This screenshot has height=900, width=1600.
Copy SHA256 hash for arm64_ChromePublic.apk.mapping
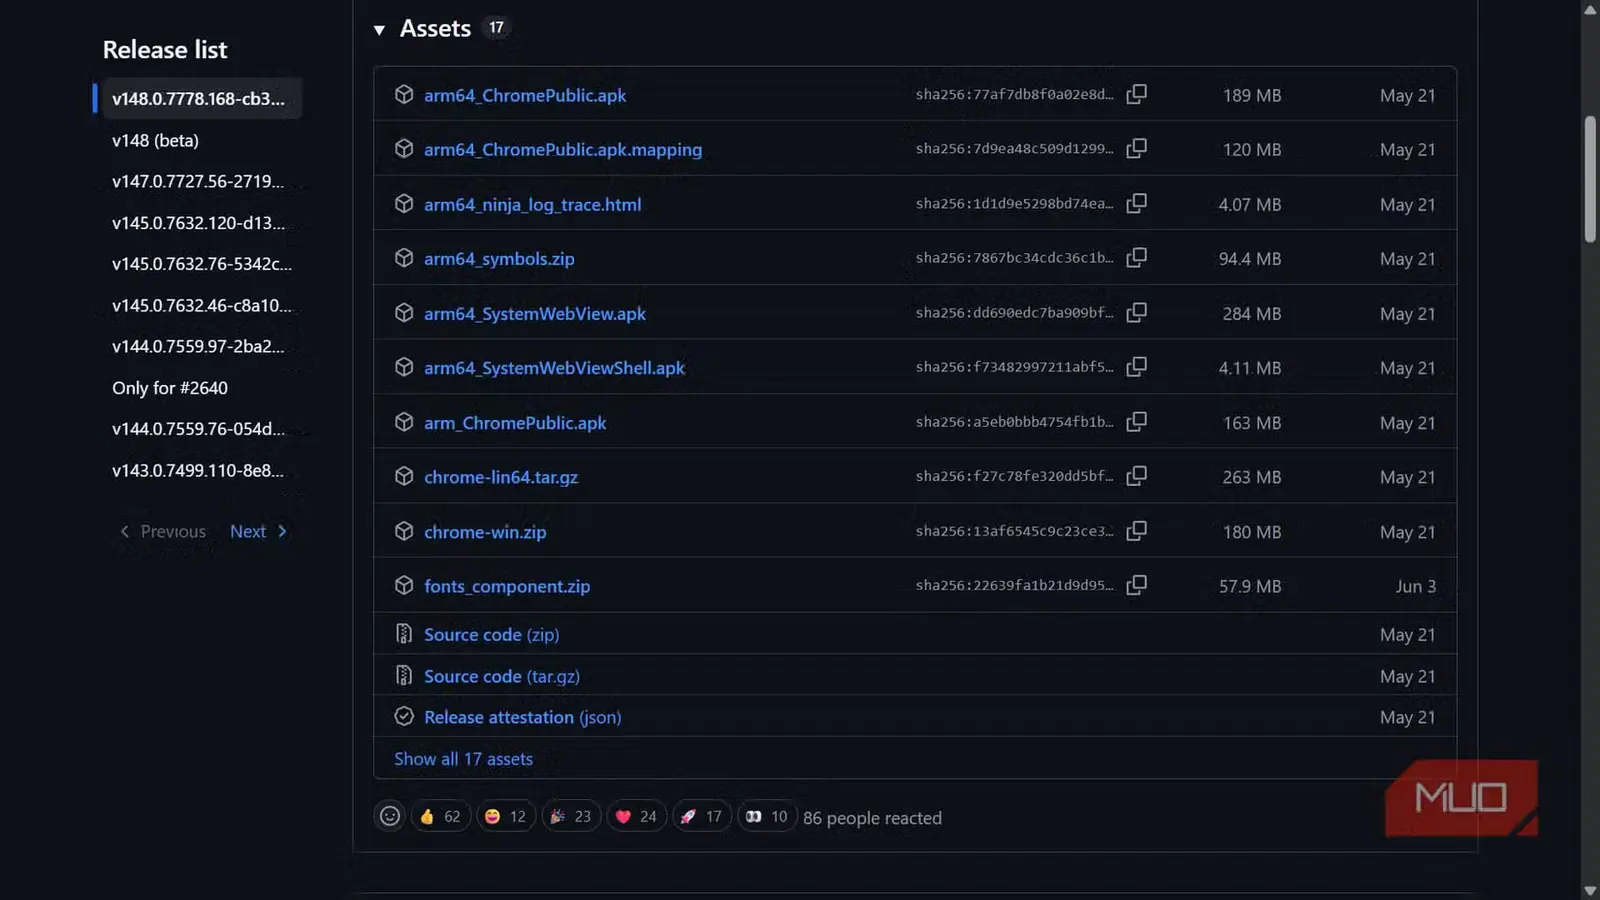pos(1136,149)
